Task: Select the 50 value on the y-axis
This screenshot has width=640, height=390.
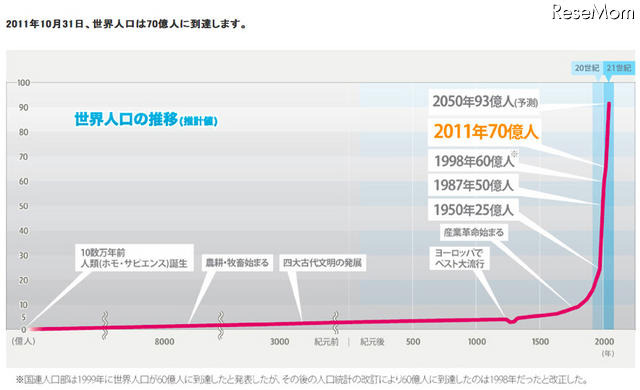Action: click(24, 206)
